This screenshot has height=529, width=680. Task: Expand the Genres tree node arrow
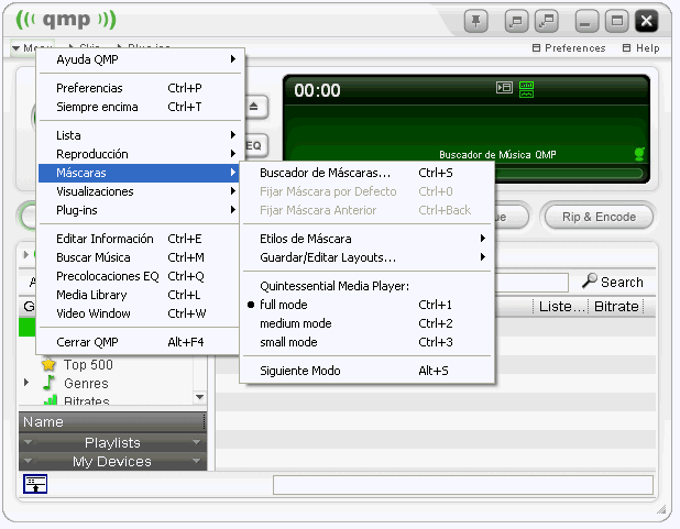click(26, 382)
